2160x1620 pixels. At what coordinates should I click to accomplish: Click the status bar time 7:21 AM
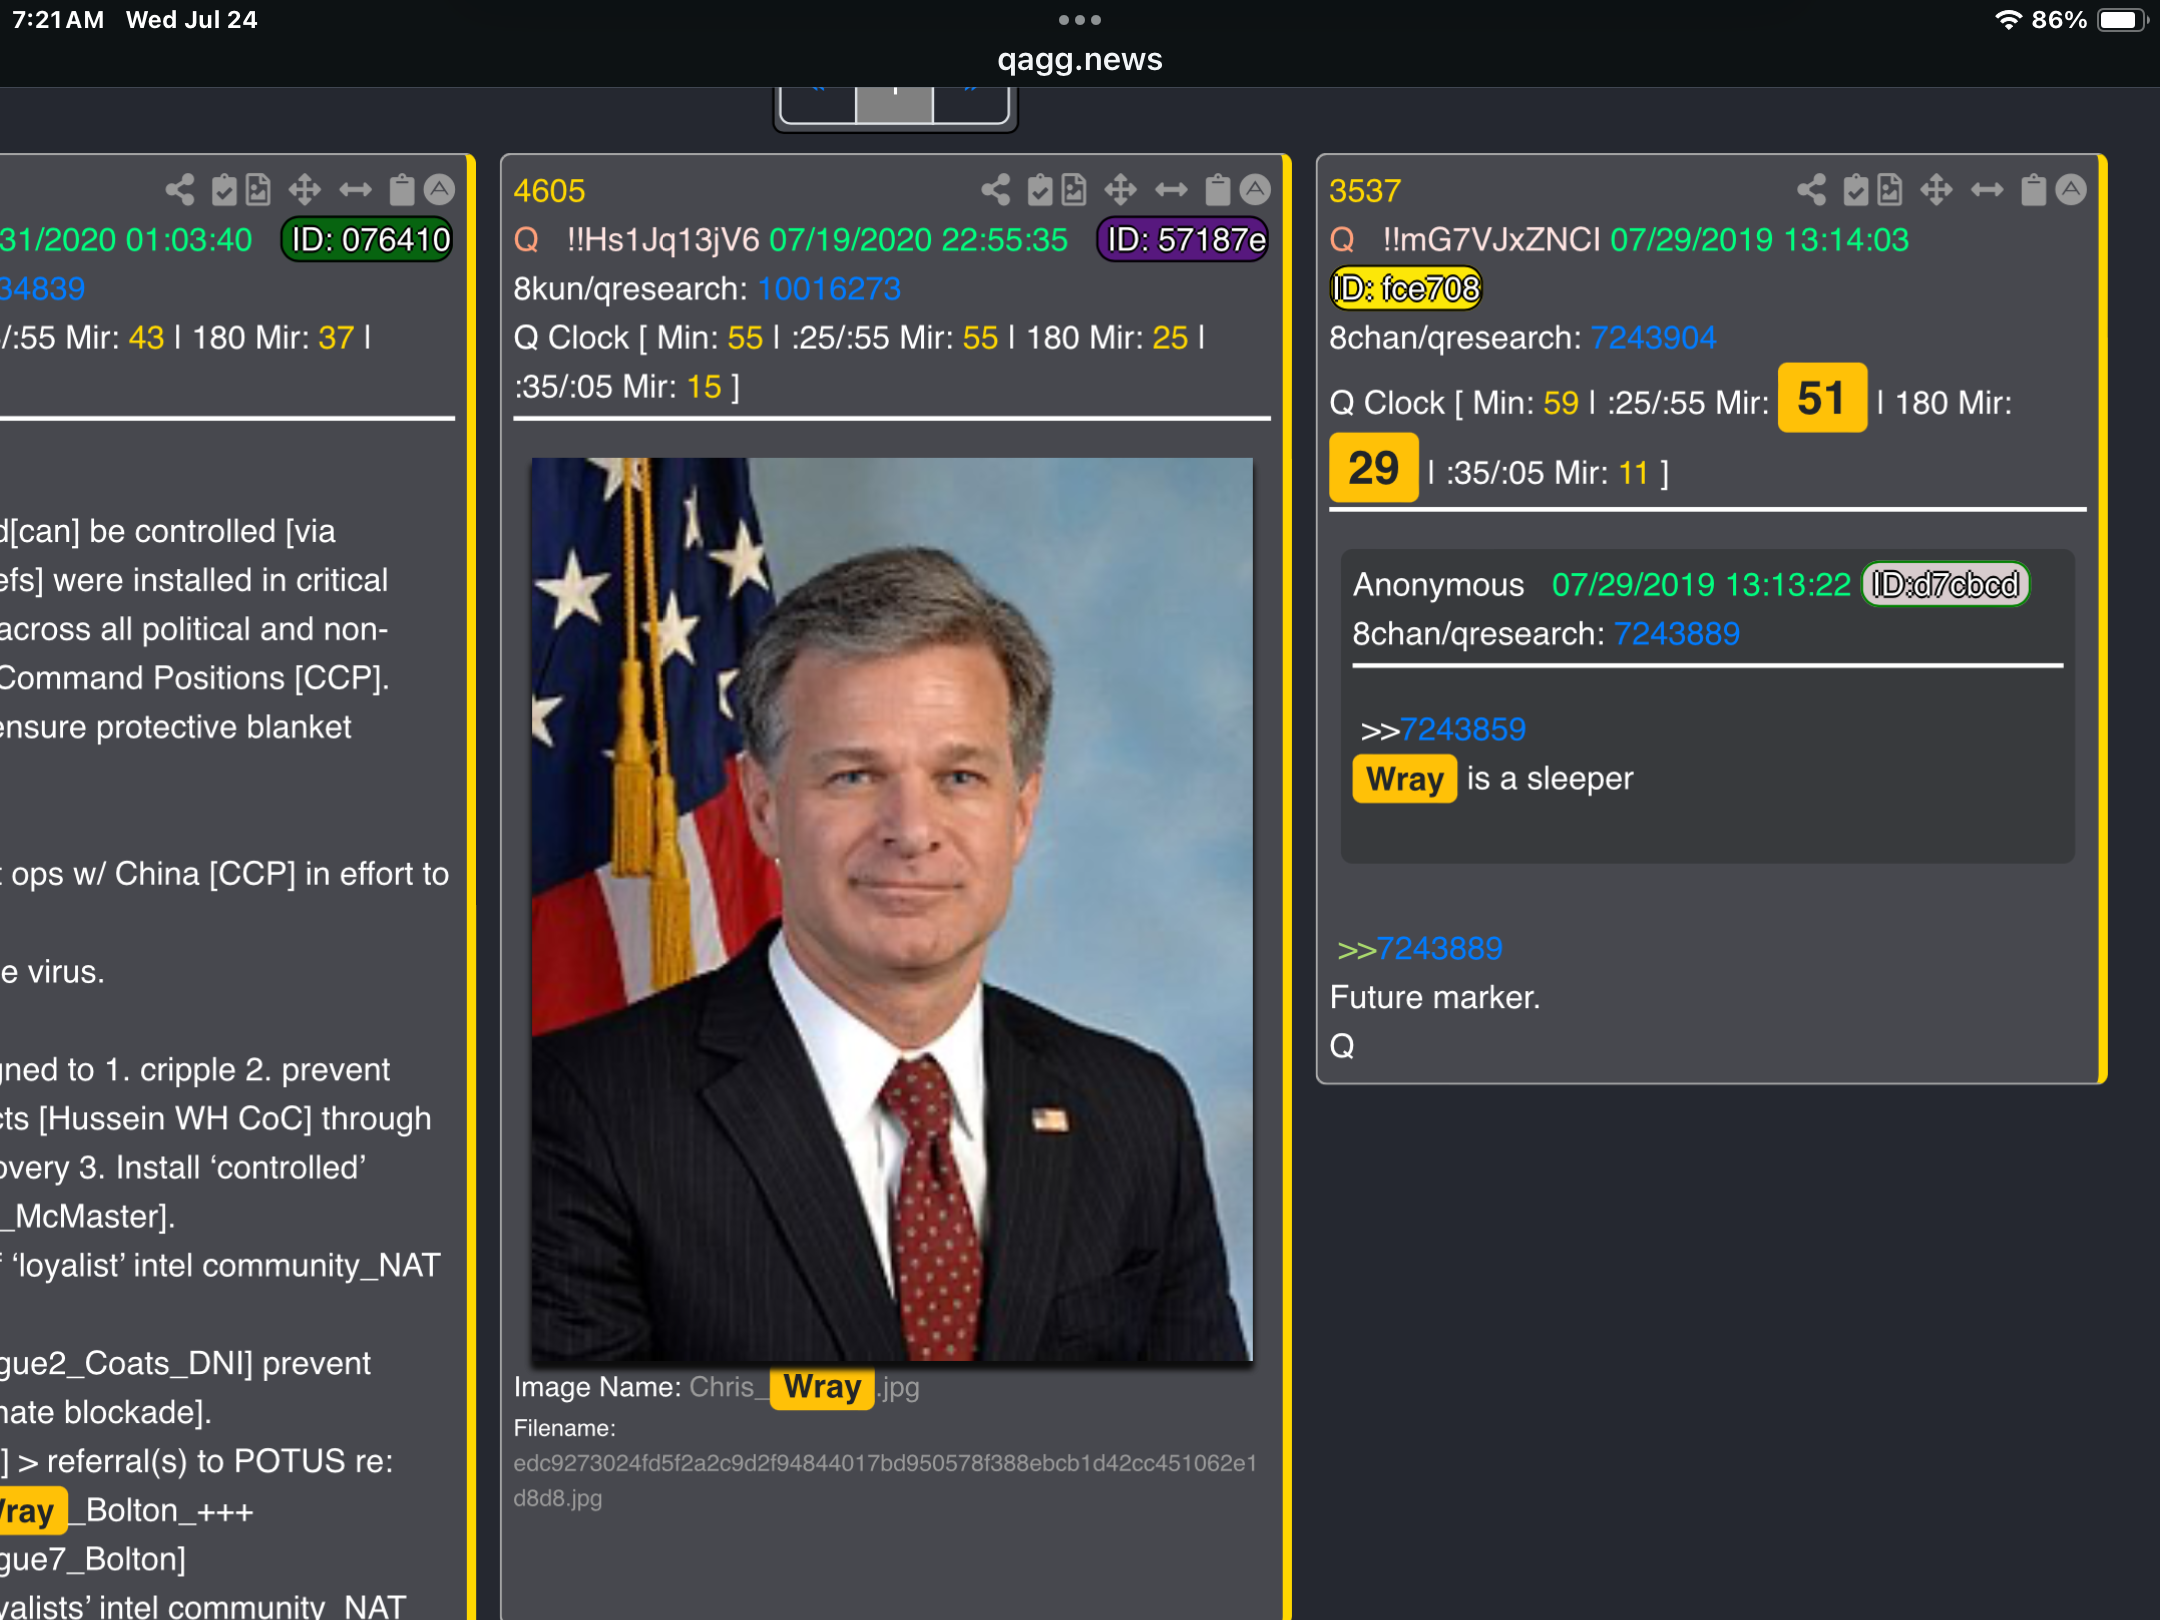(58, 20)
